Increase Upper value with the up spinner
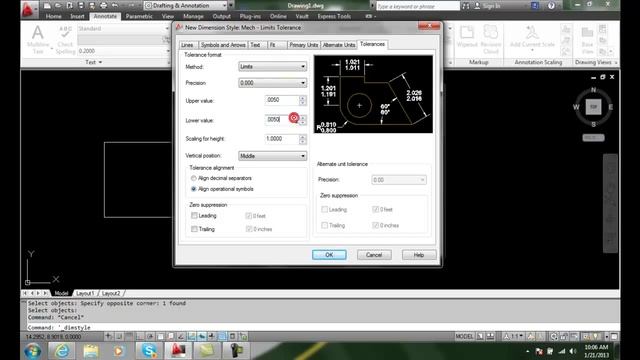The image size is (640, 360). (302, 98)
